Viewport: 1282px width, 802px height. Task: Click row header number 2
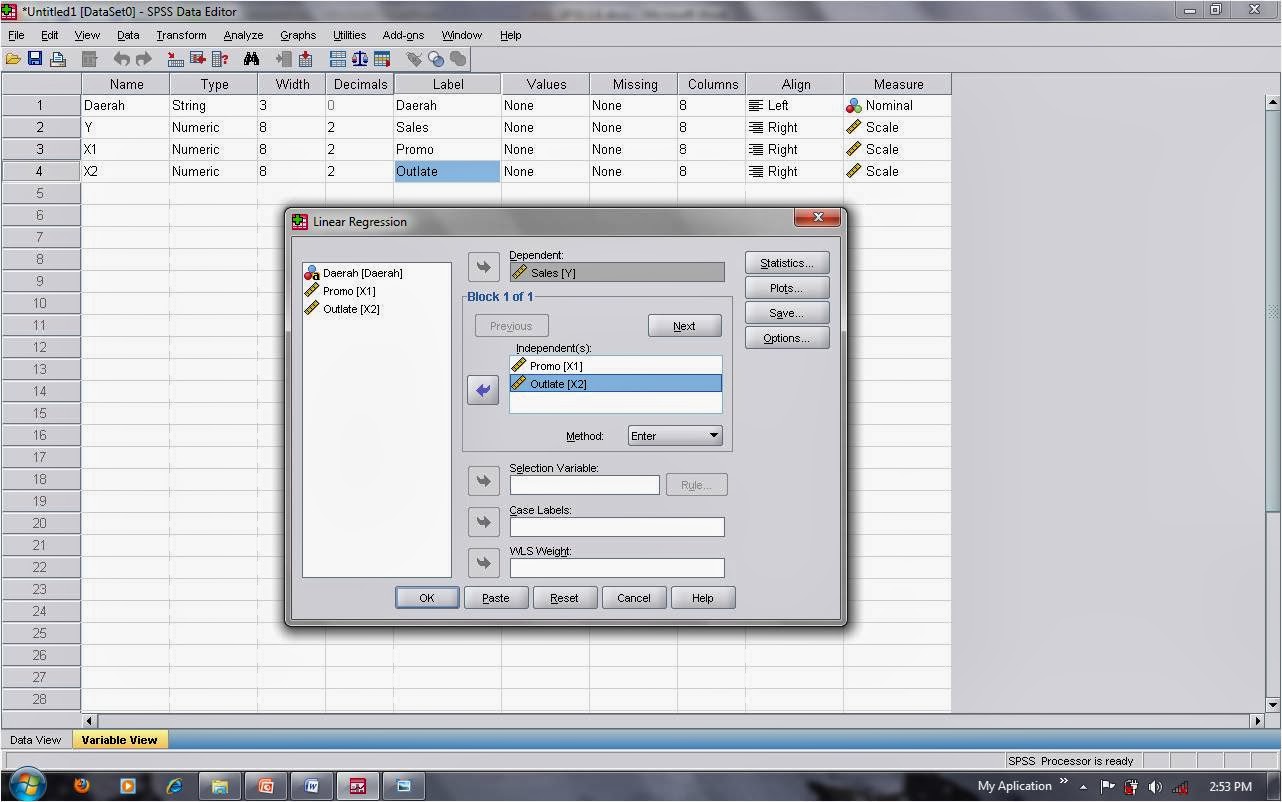coord(40,127)
